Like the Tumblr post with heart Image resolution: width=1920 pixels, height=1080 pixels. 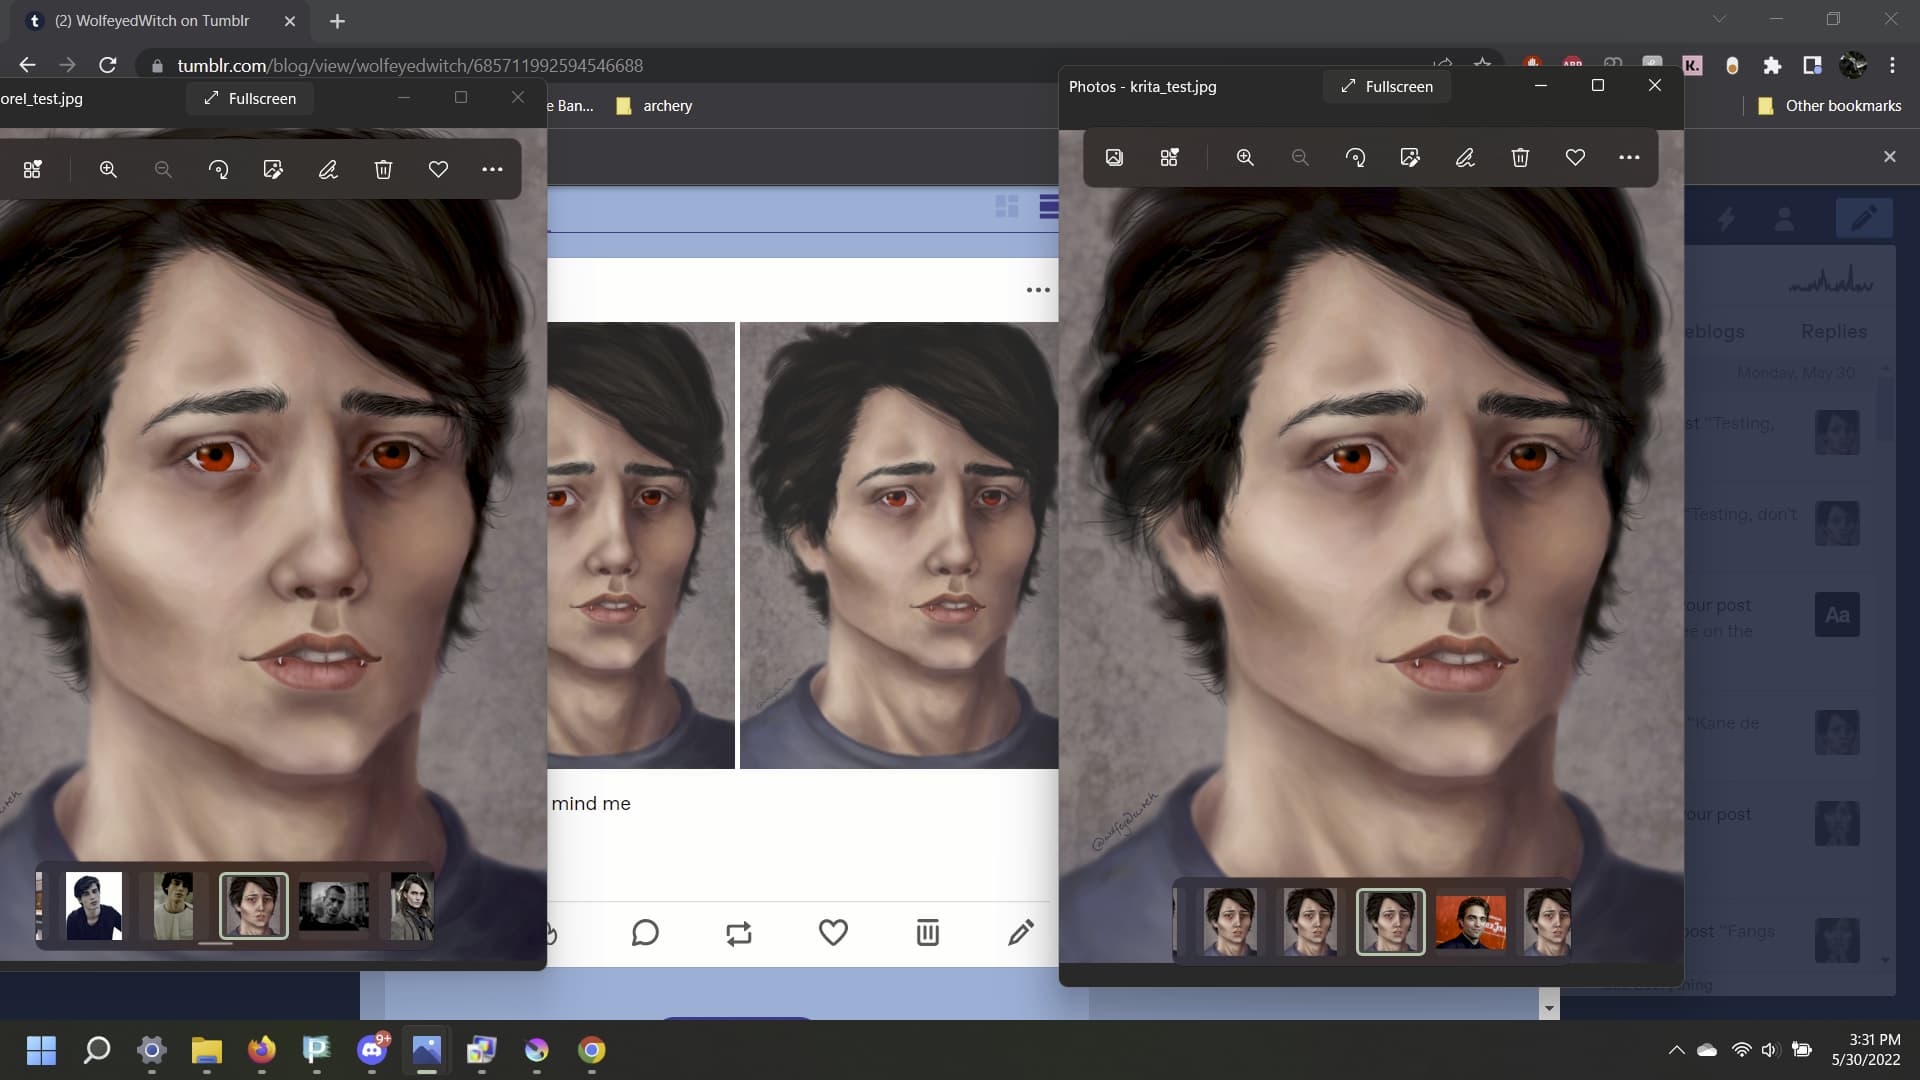pos(833,934)
